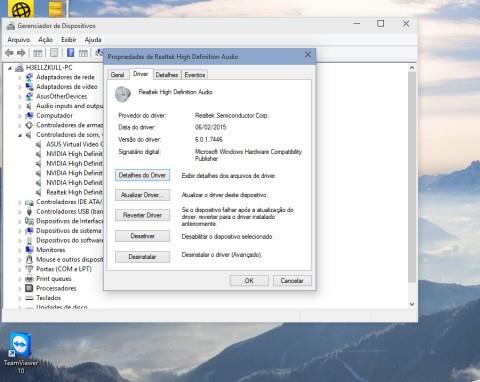Screen dimensions: 480x382
Task: Expand the Computador node
Action: pos(20,116)
